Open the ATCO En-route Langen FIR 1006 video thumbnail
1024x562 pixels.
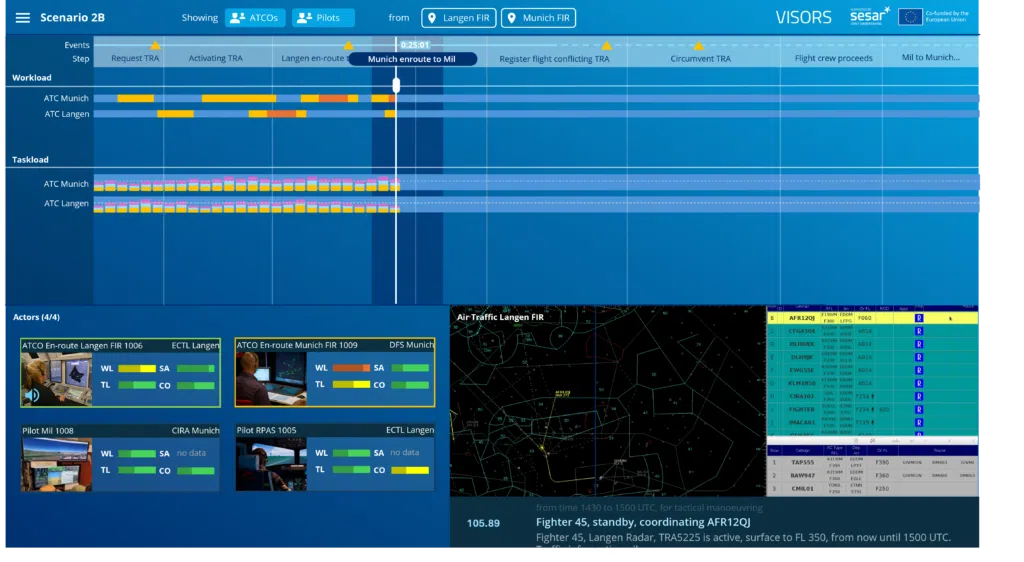[56, 379]
